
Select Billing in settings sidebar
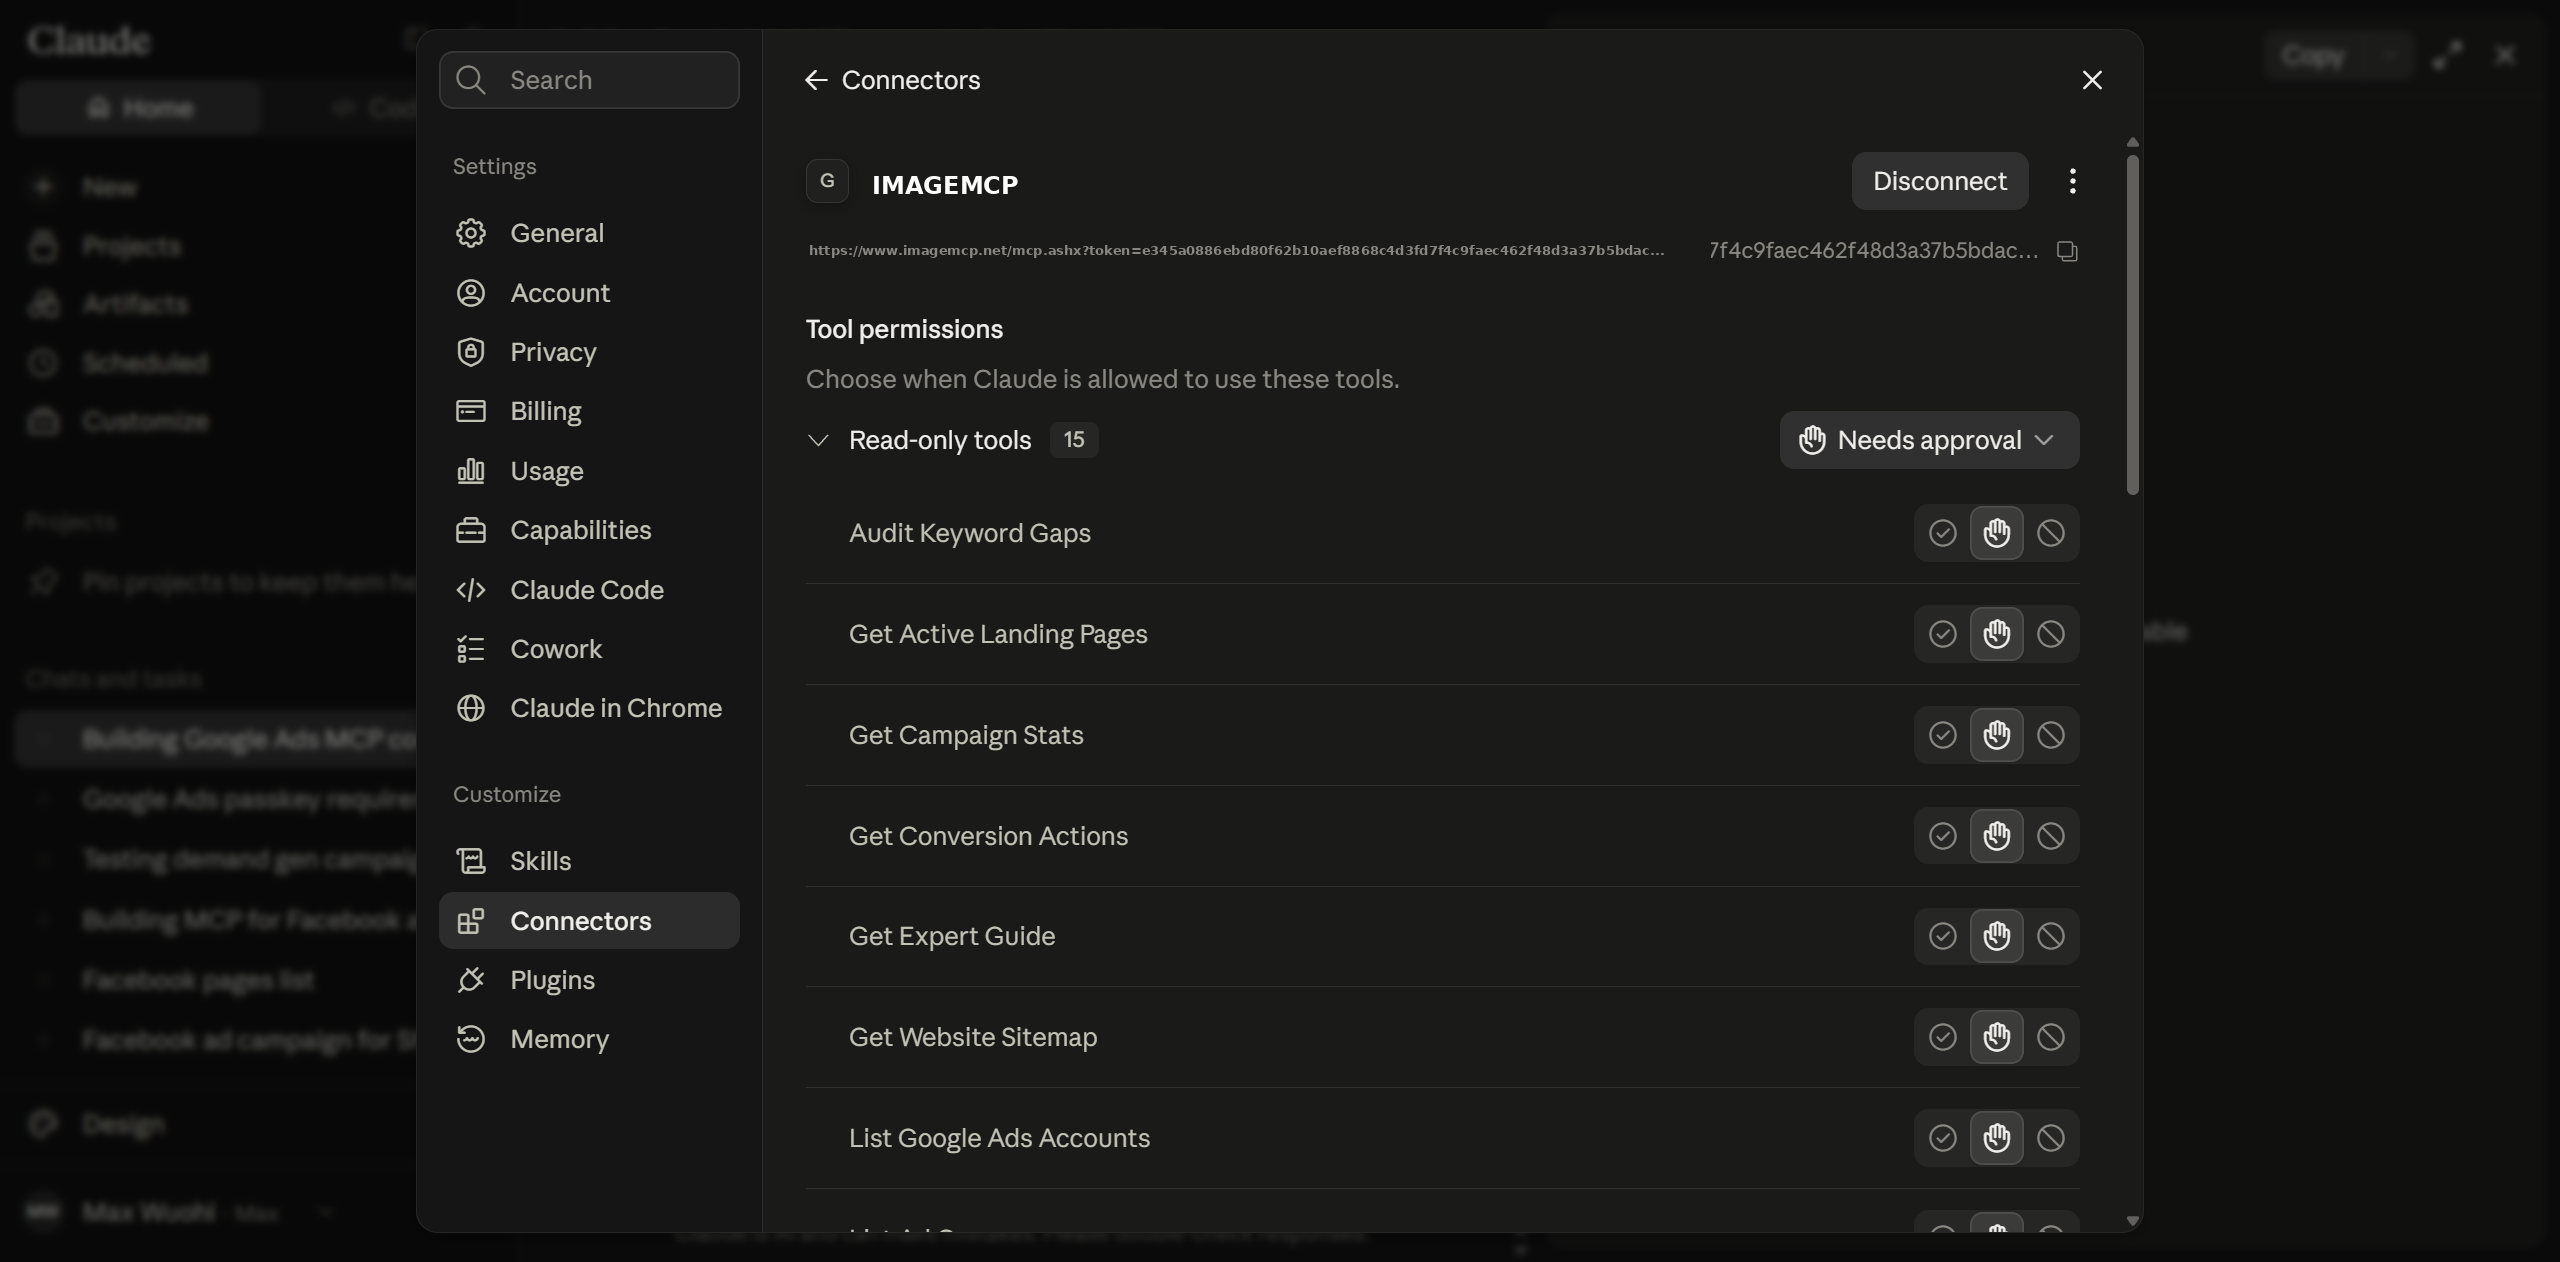tap(589, 411)
